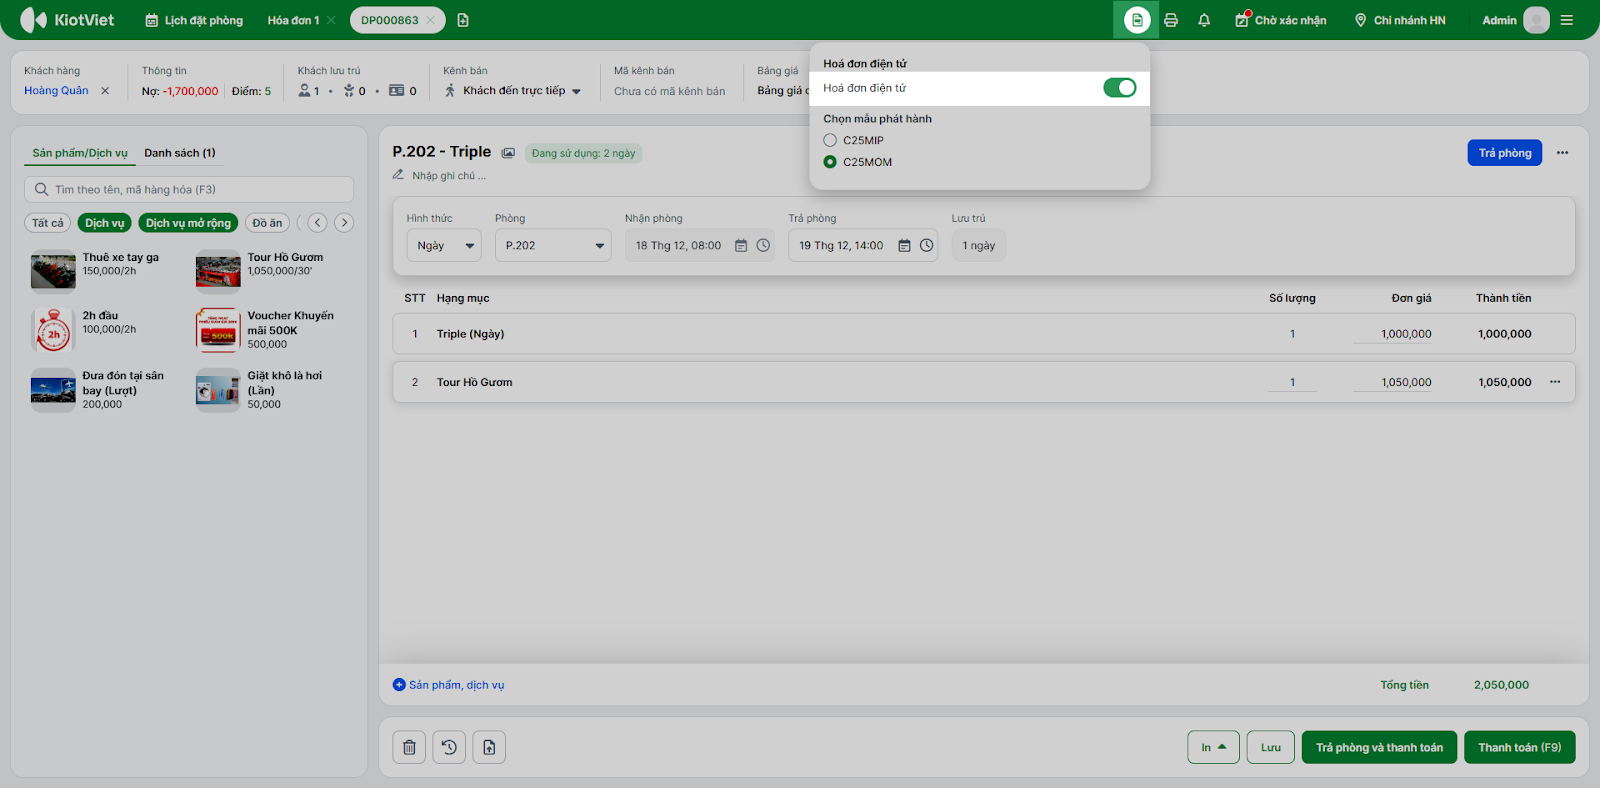The width and height of the screenshot is (1600, 788).
Task: Open the Nhận phòng calendar picker
Action: point(741,246)
